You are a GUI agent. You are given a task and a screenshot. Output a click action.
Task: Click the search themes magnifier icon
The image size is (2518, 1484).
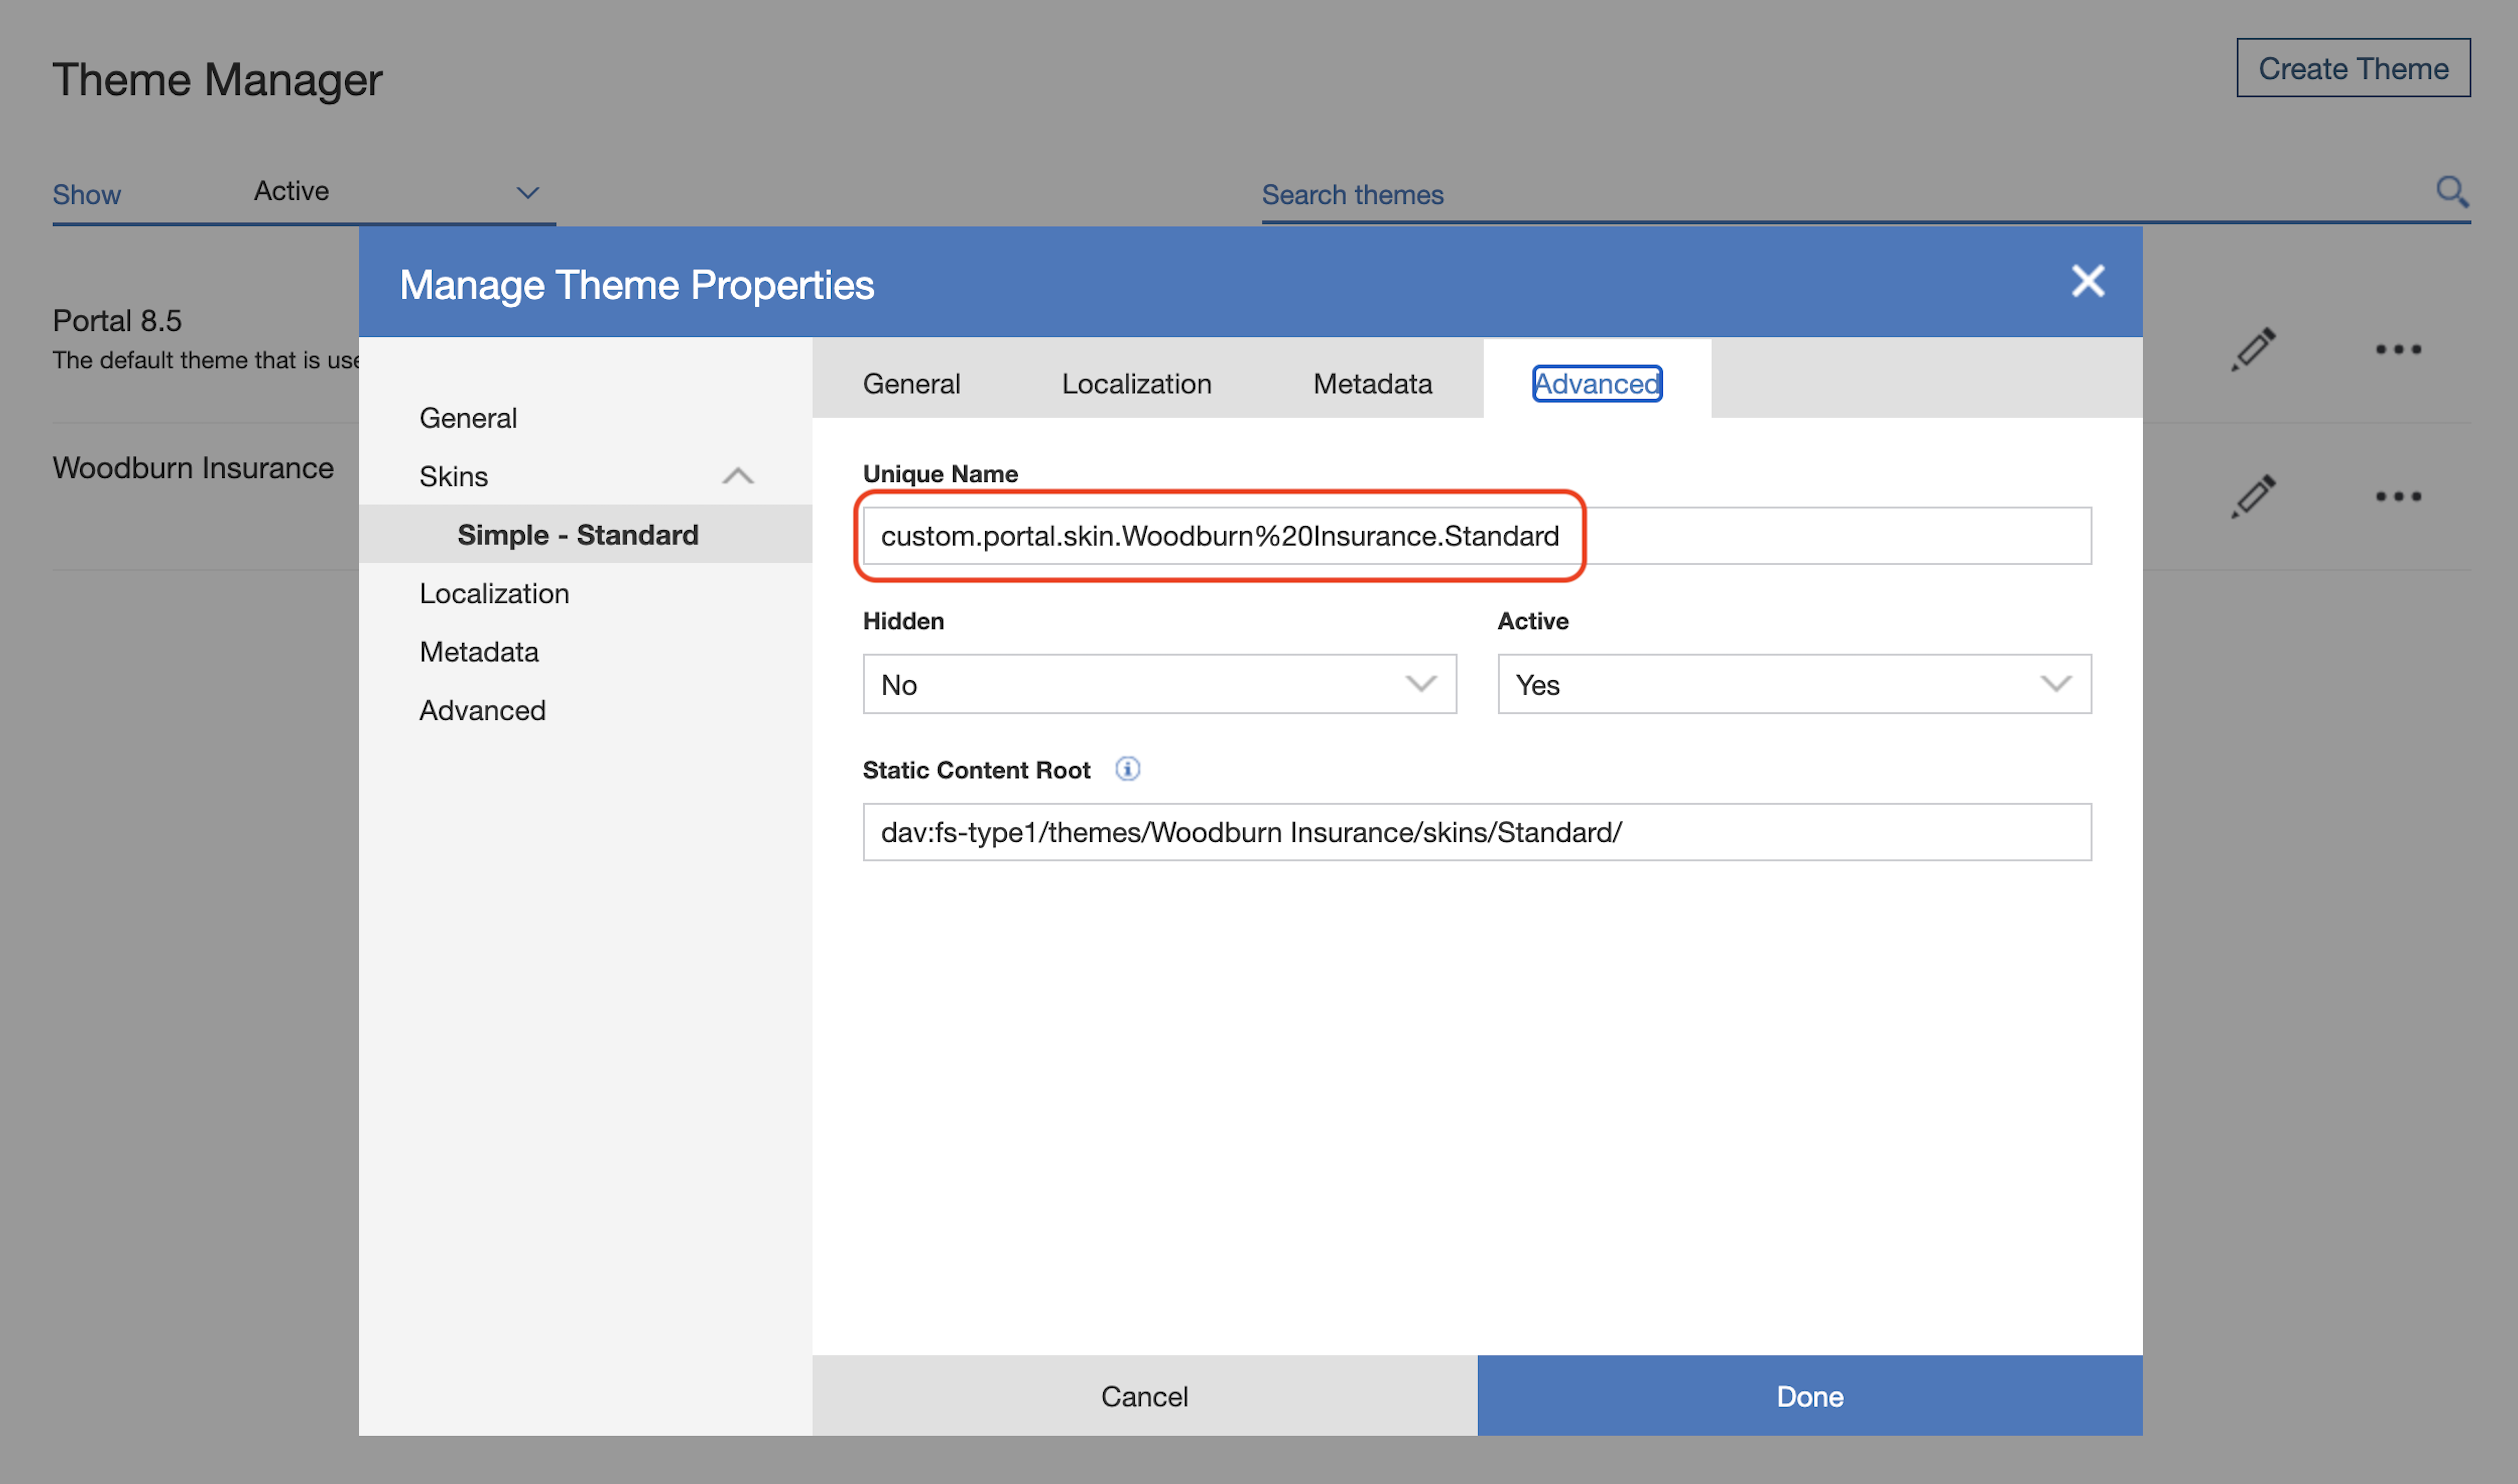click(x=2451, y=191)
